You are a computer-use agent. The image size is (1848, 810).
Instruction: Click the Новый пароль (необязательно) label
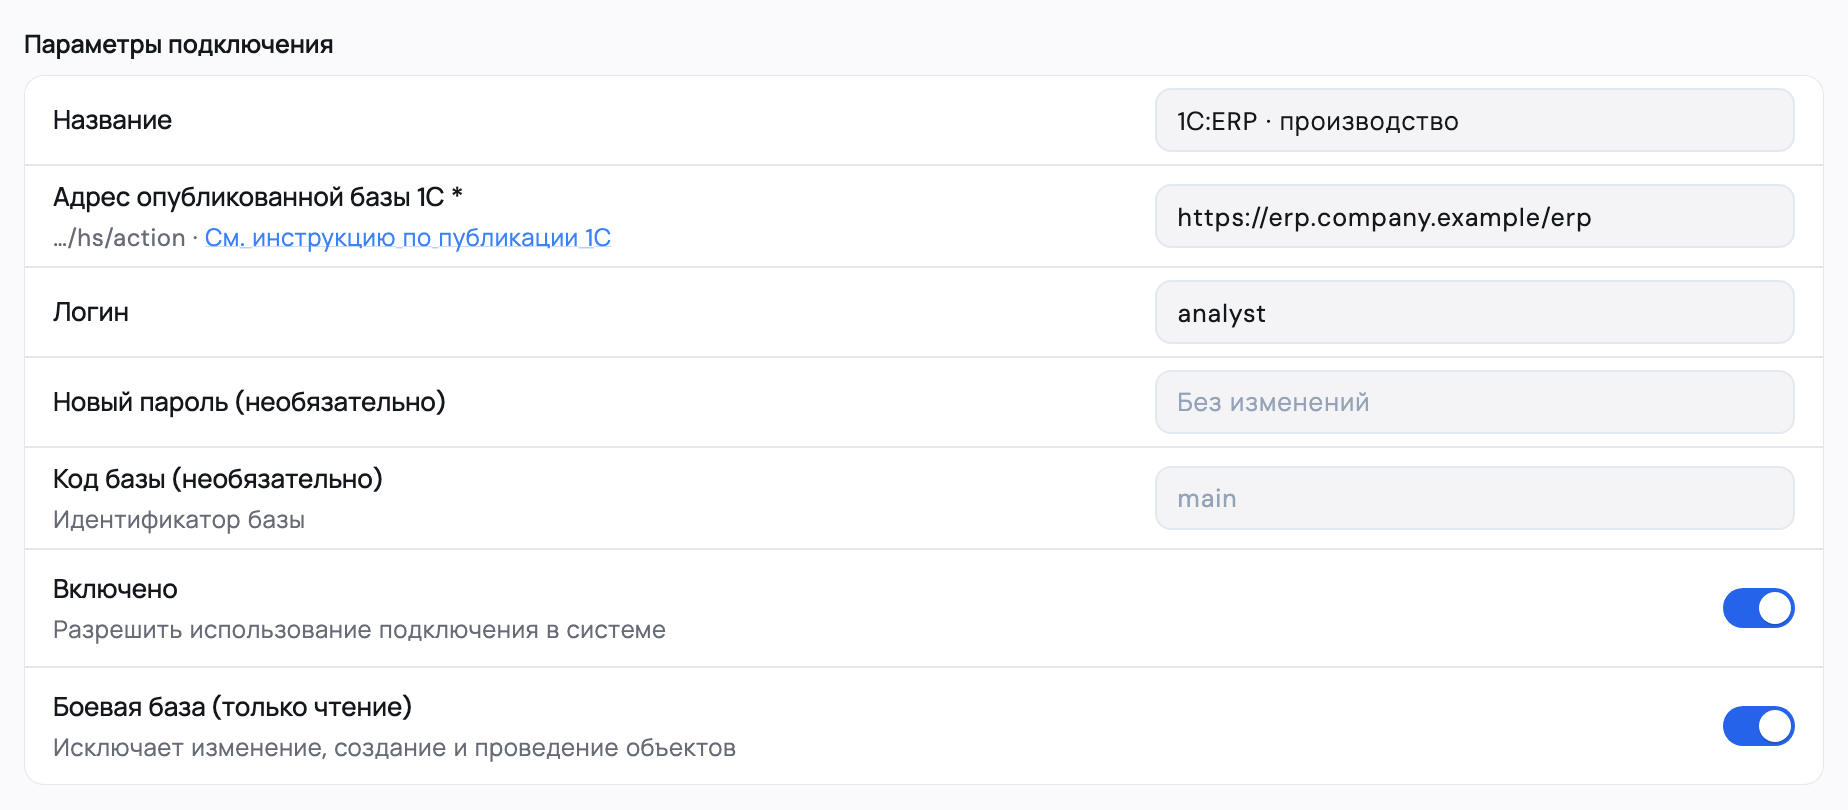249,402
